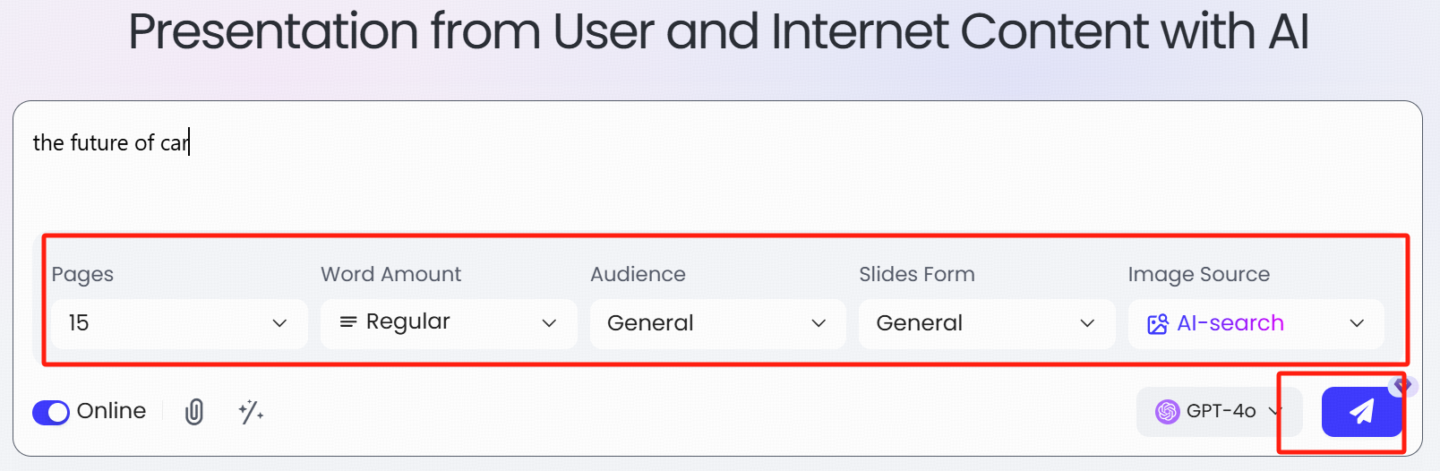This screenshot has height=471, width=1440.
Task: Expand the Word Amount dropdown chevron
Action: (x=549, y=323)
